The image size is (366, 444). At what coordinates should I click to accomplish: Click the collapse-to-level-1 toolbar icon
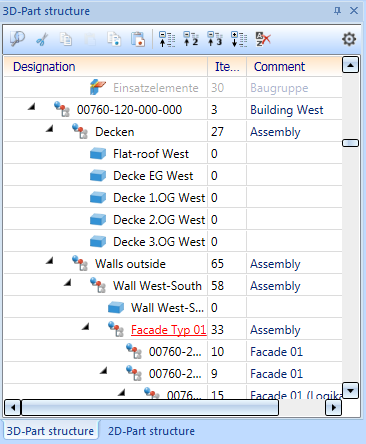(167, 39)
